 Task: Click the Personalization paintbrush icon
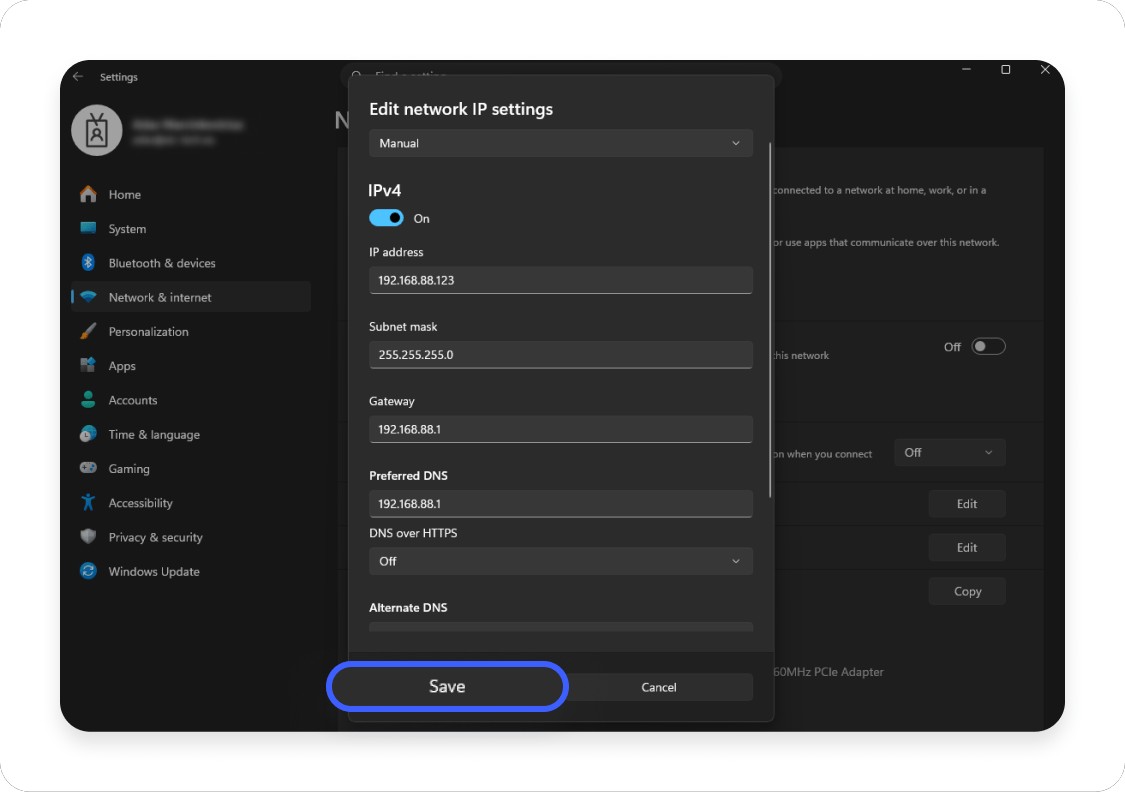pos(88,331)
